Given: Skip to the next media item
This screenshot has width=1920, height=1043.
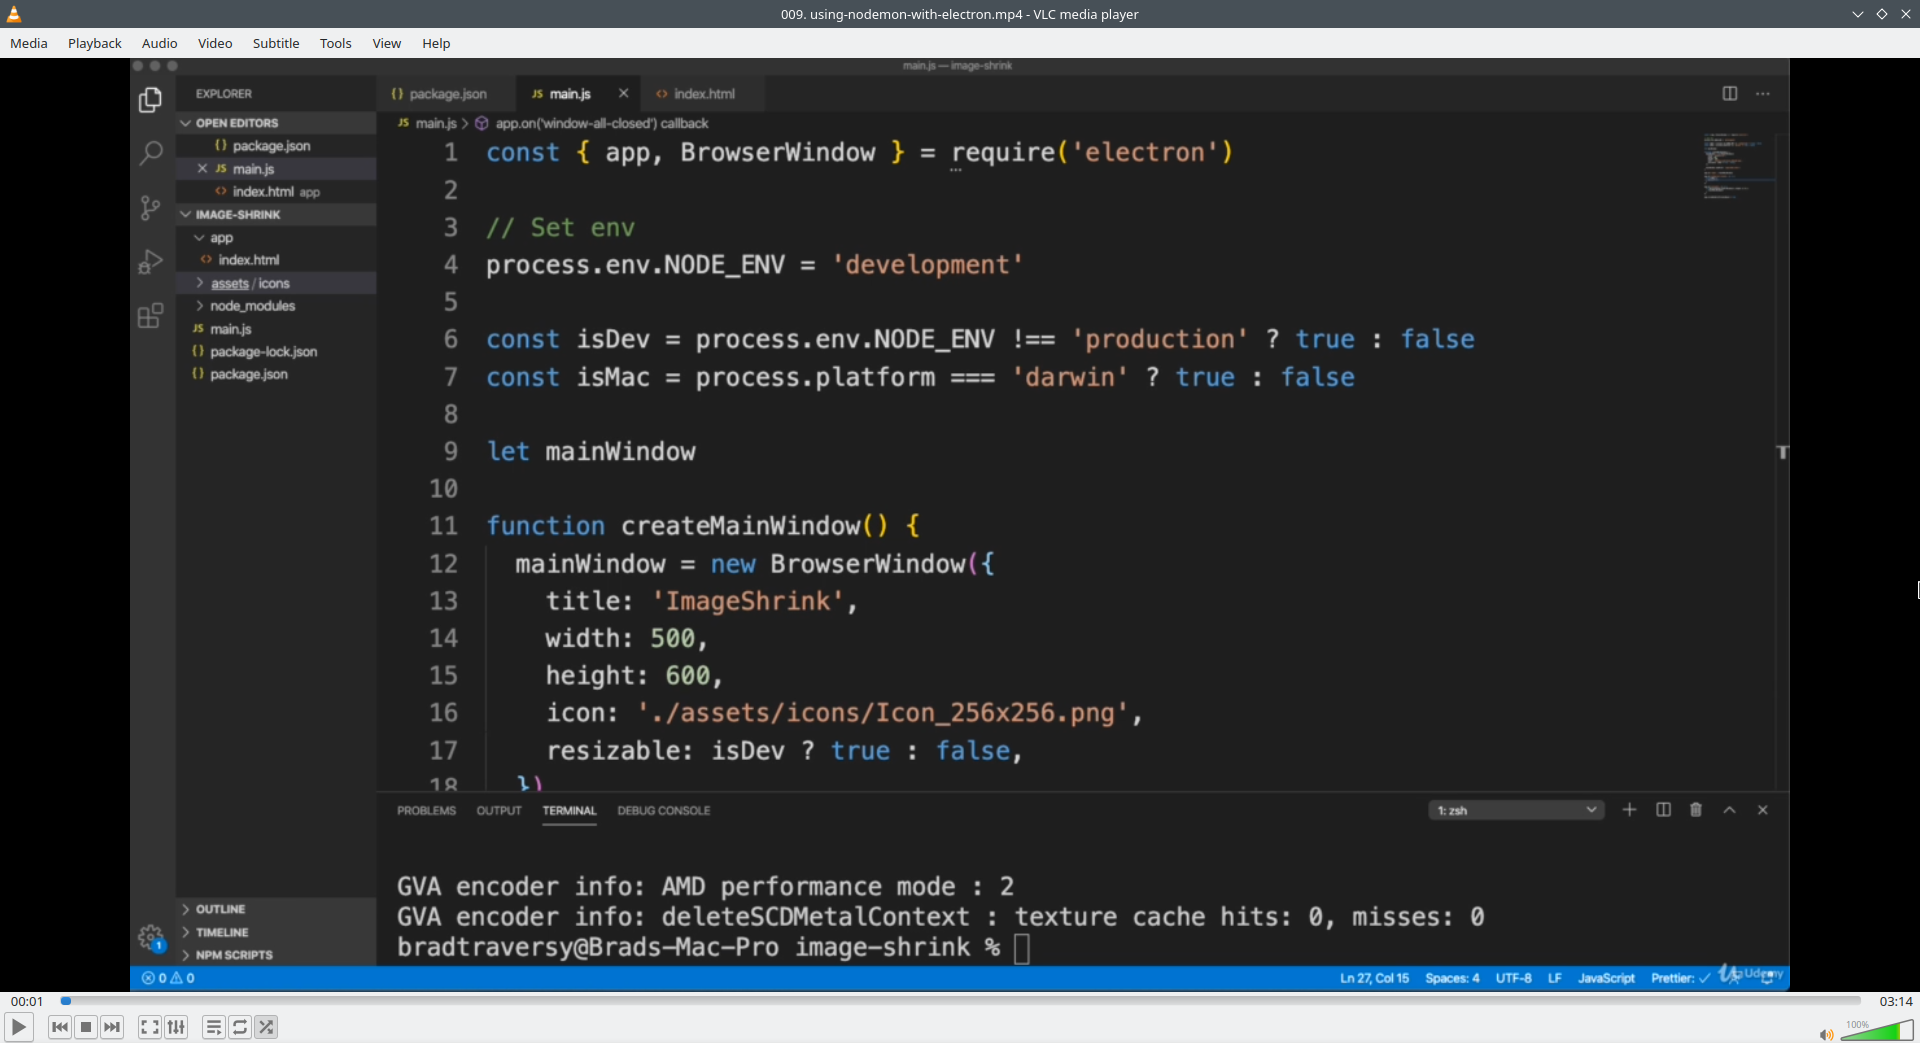Looking at the screenshot, I should click(x=112, y=1027).
